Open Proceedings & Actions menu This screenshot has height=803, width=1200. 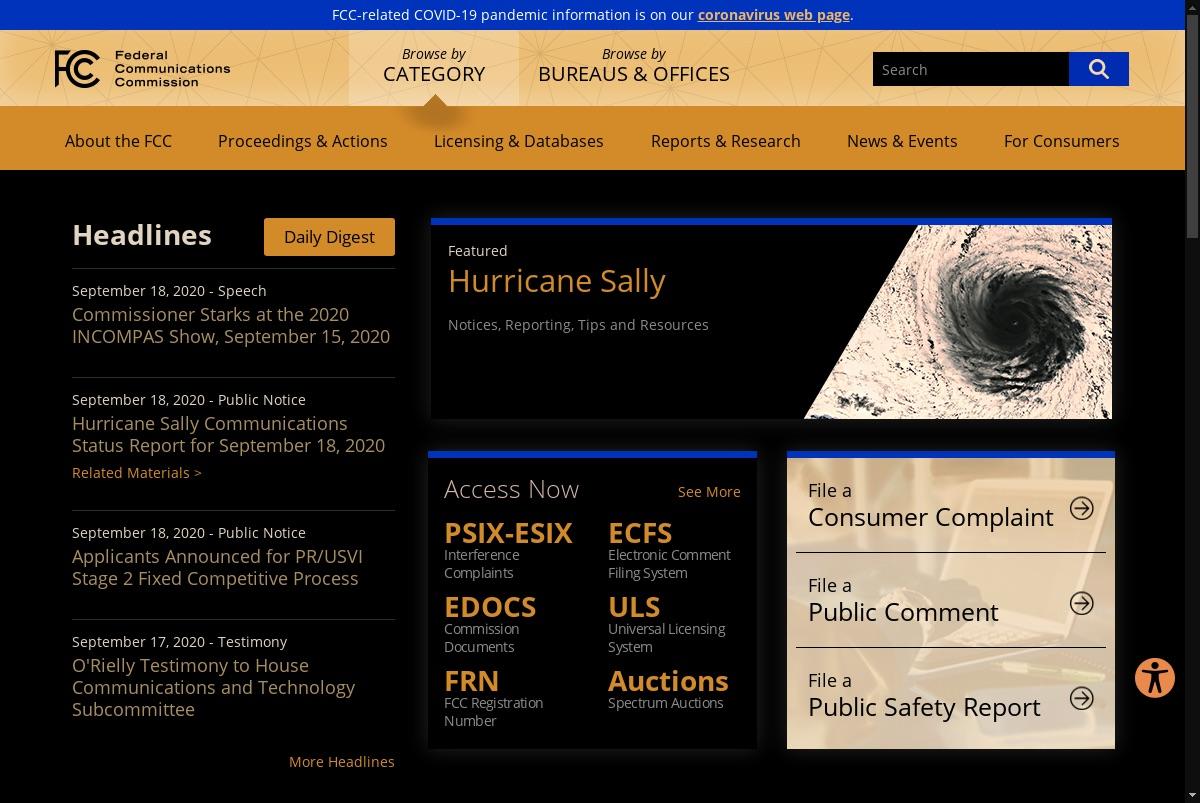click(x=303, y=141)
